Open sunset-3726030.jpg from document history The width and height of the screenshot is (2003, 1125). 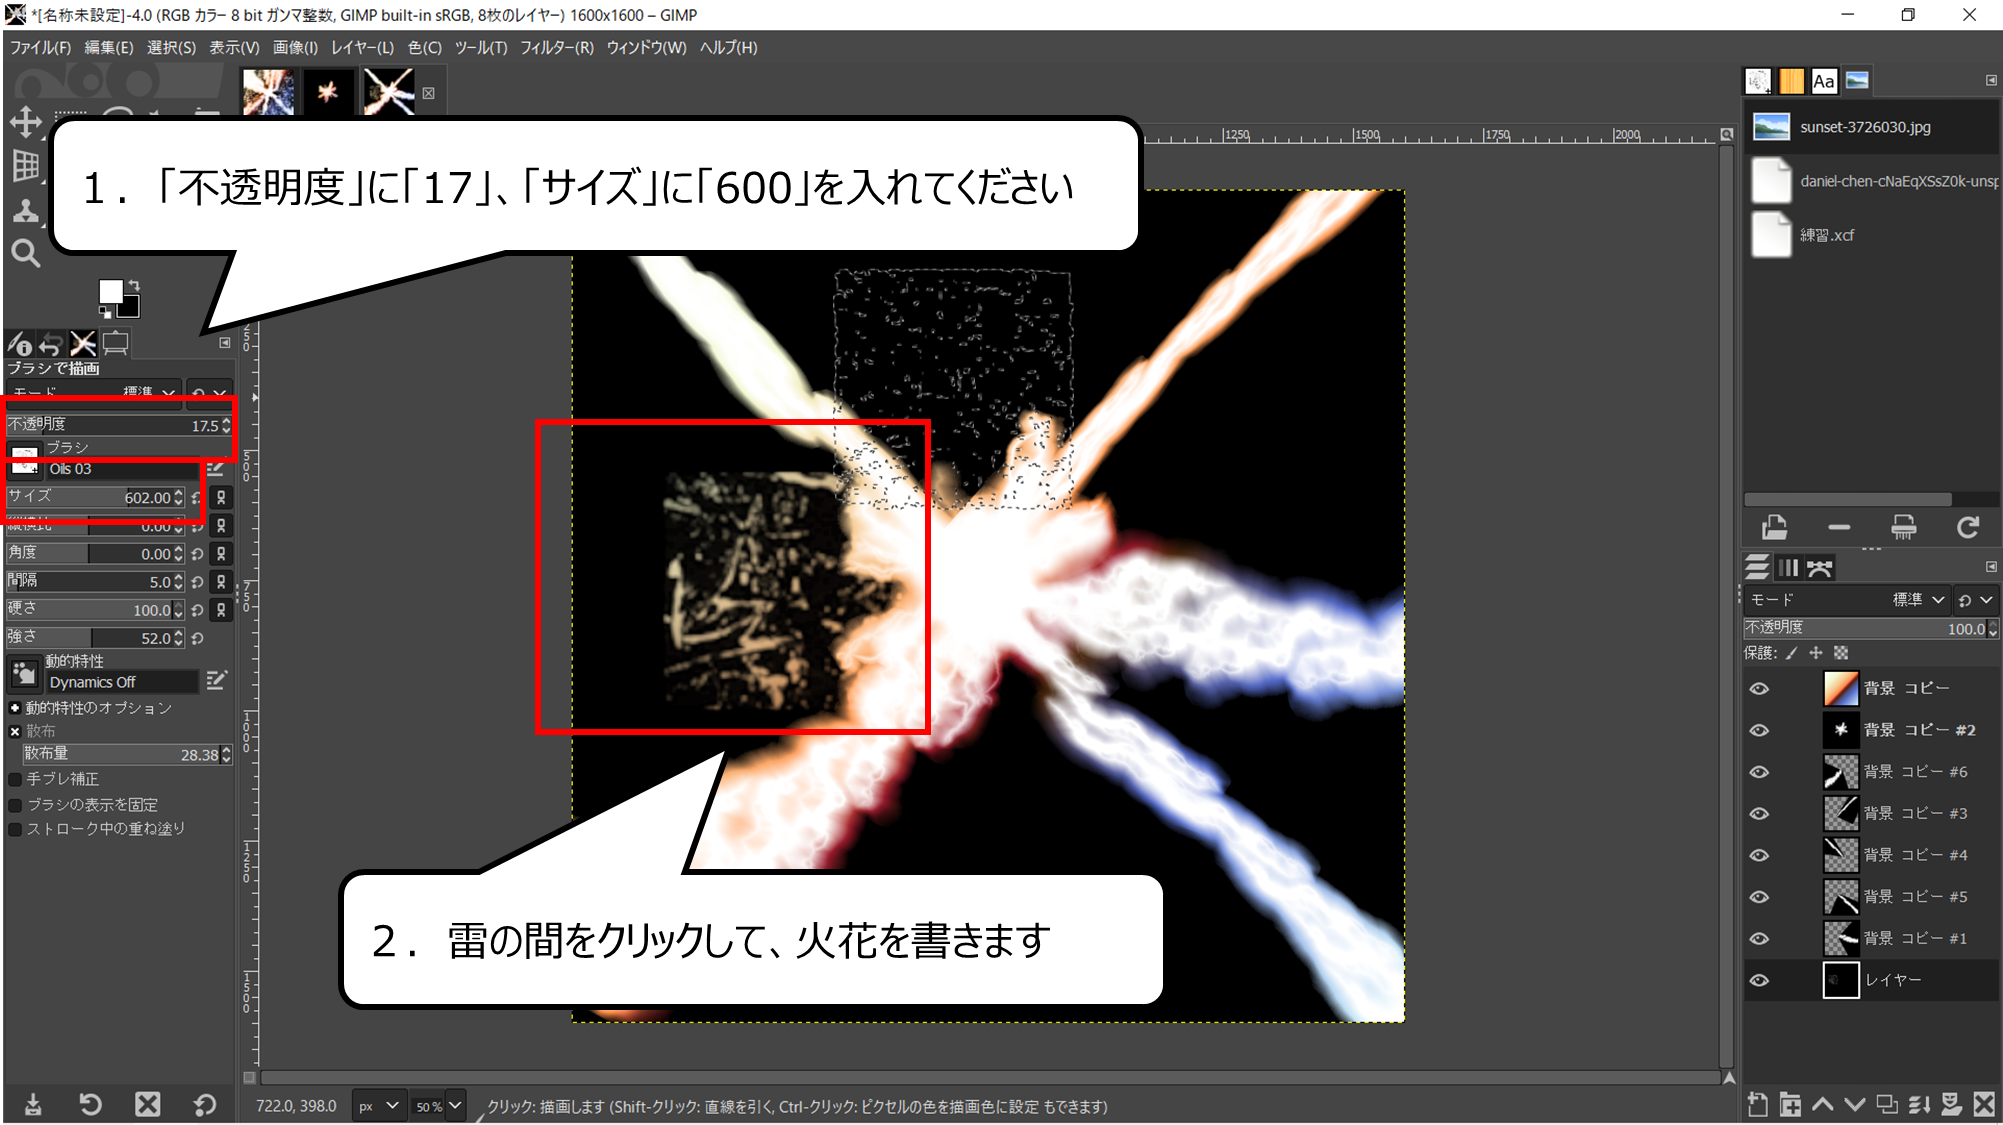point(1872,127)
